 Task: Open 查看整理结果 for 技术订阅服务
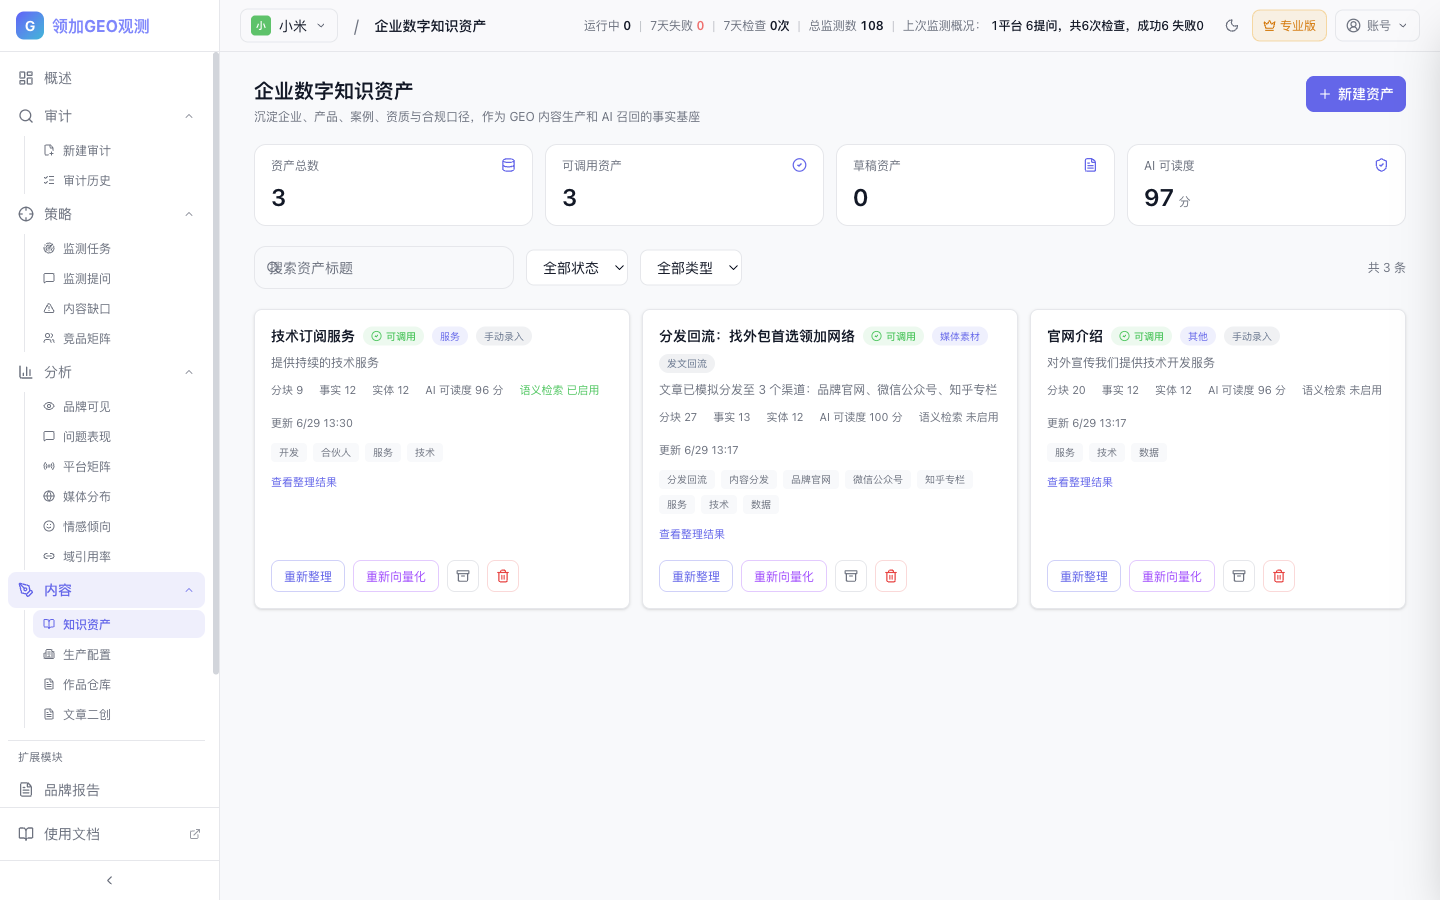click(x=304, y=482)
